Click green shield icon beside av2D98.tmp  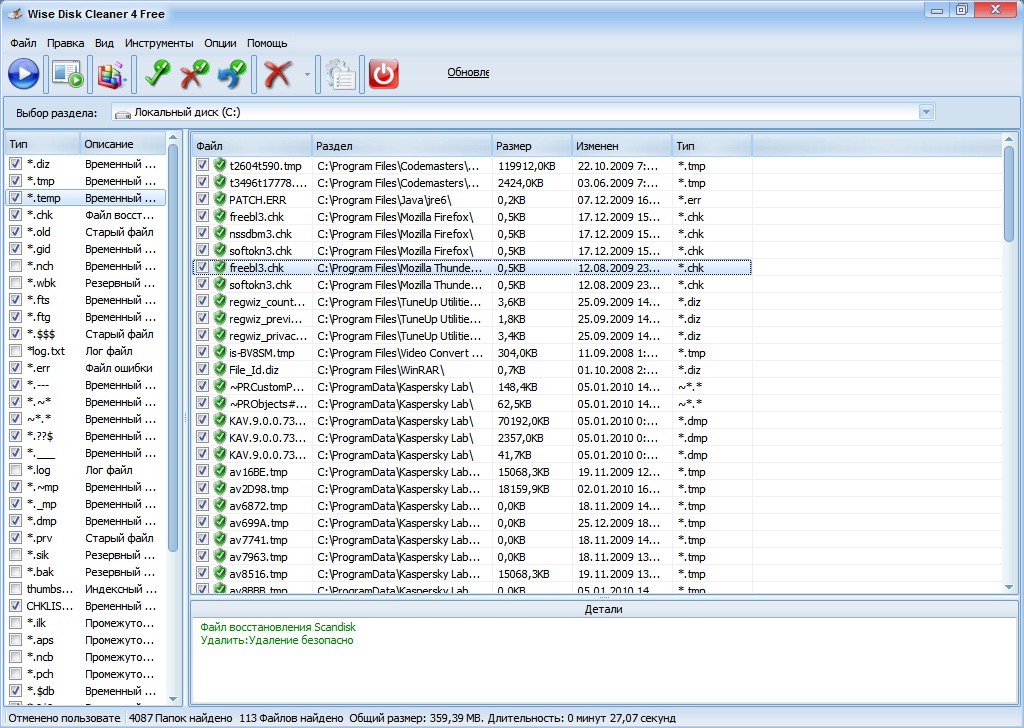coord(220,488)
